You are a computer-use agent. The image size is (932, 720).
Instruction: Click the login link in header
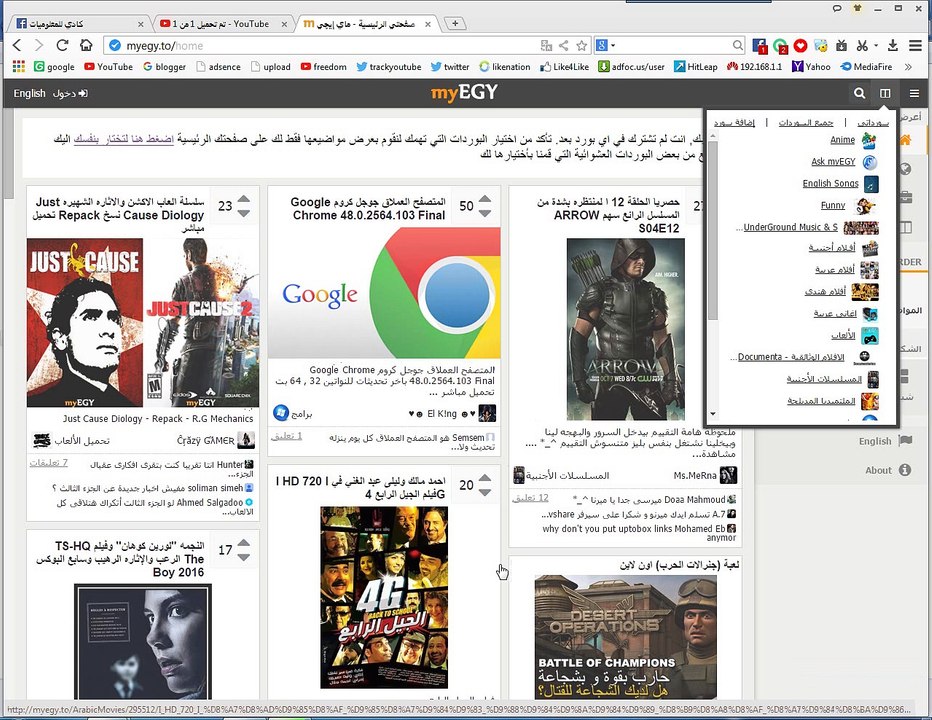(70, 93)
